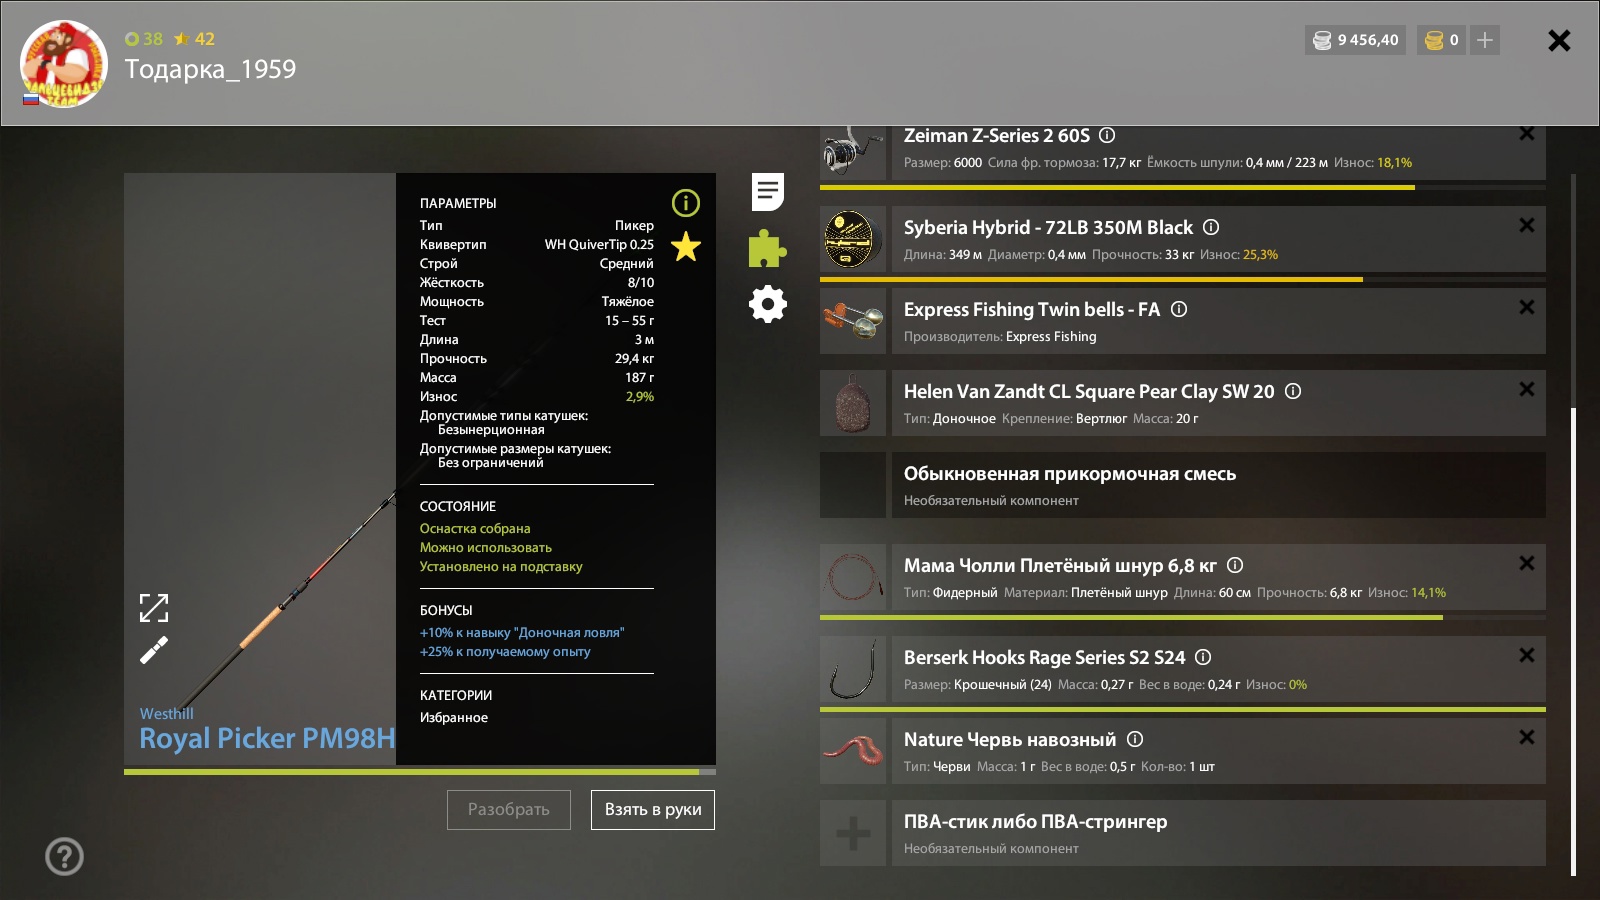Open the help question mark icon
The image size is (1600, 900).
(64, 856)
